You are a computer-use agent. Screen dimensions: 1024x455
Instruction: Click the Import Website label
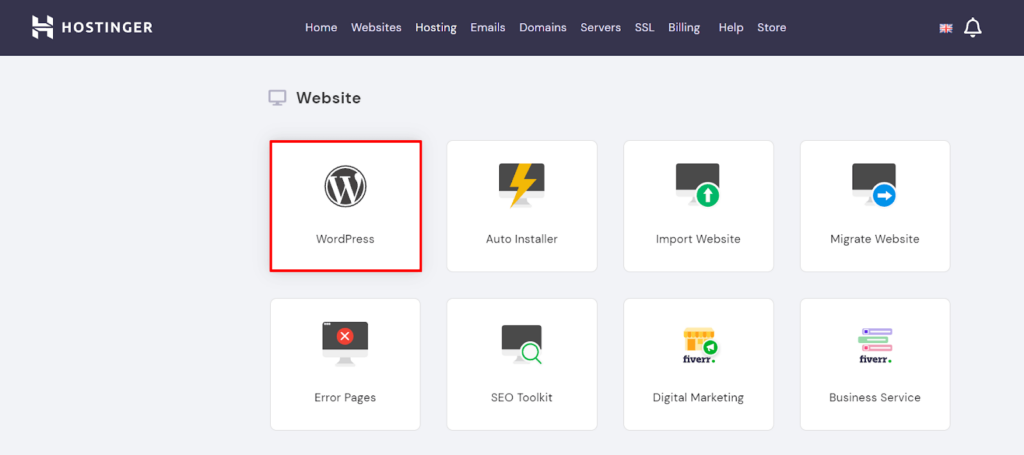pos(698,239)
